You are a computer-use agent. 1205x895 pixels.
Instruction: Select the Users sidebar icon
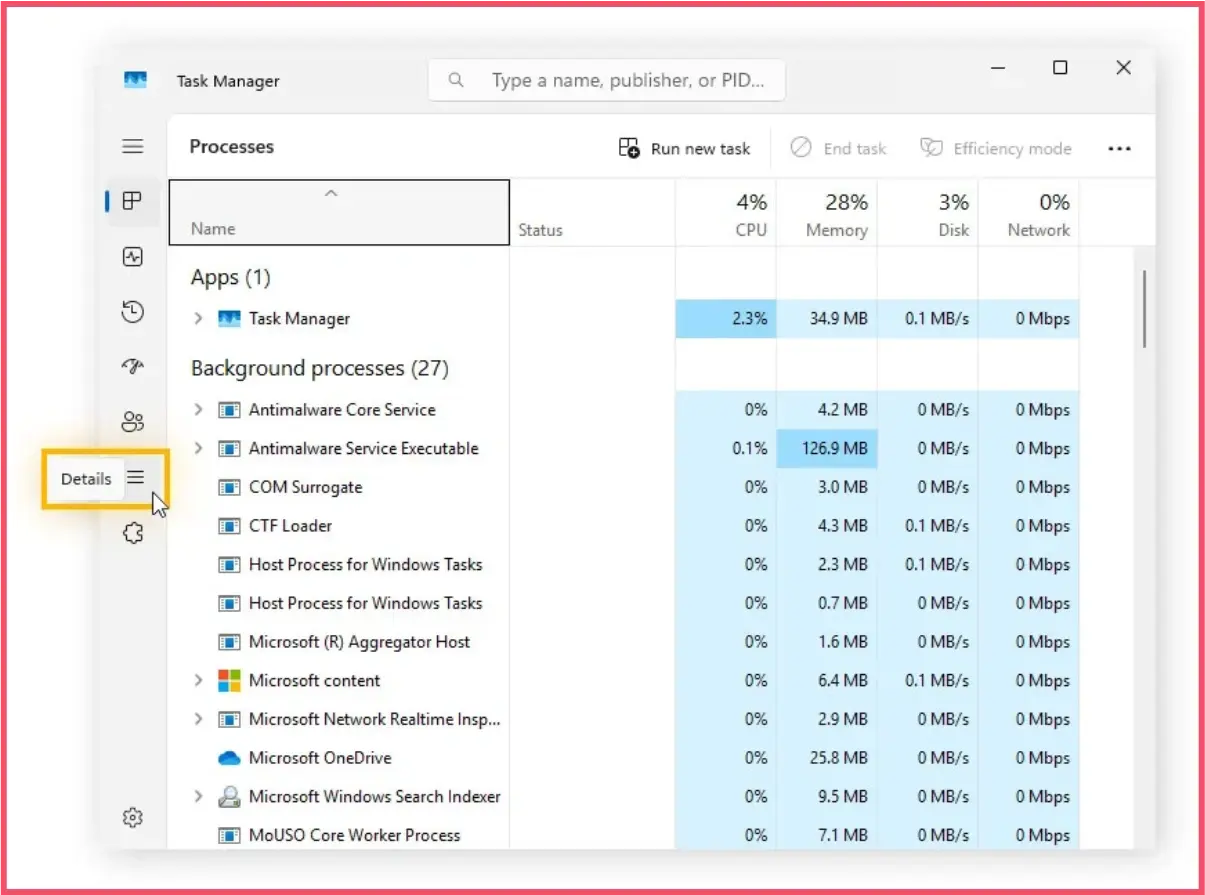point(132,421)
